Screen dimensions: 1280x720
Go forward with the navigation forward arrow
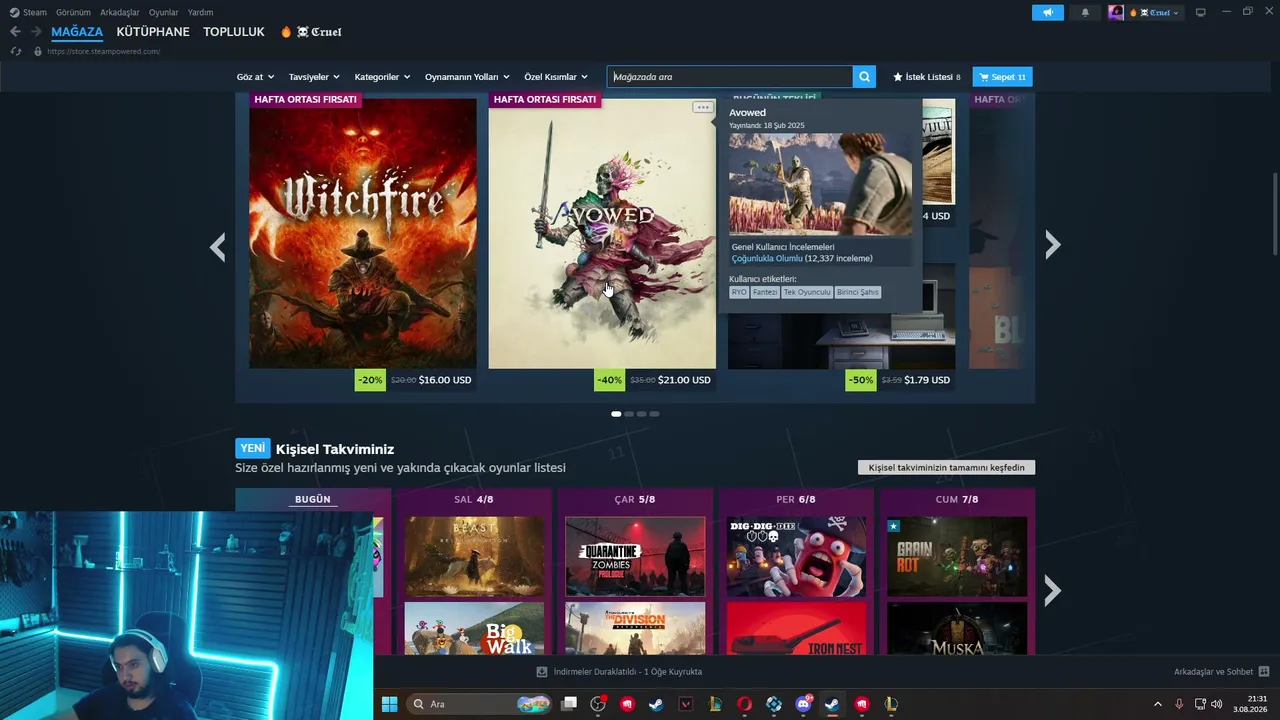click(x=36, y=32)
